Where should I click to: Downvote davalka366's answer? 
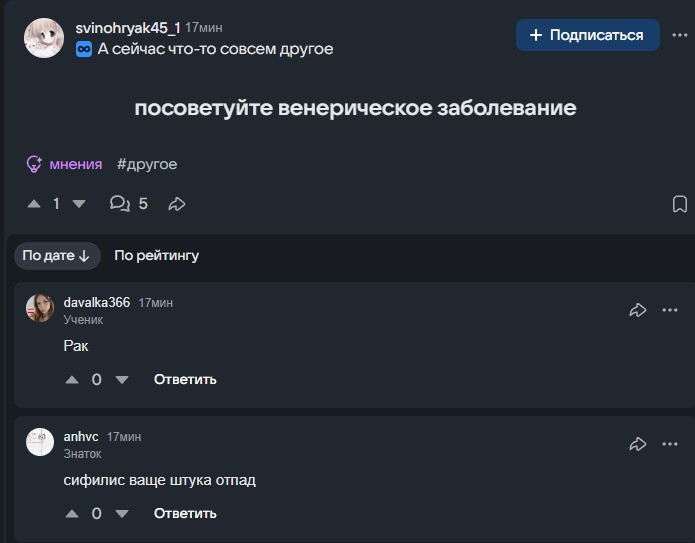click(x=122, y=380)
